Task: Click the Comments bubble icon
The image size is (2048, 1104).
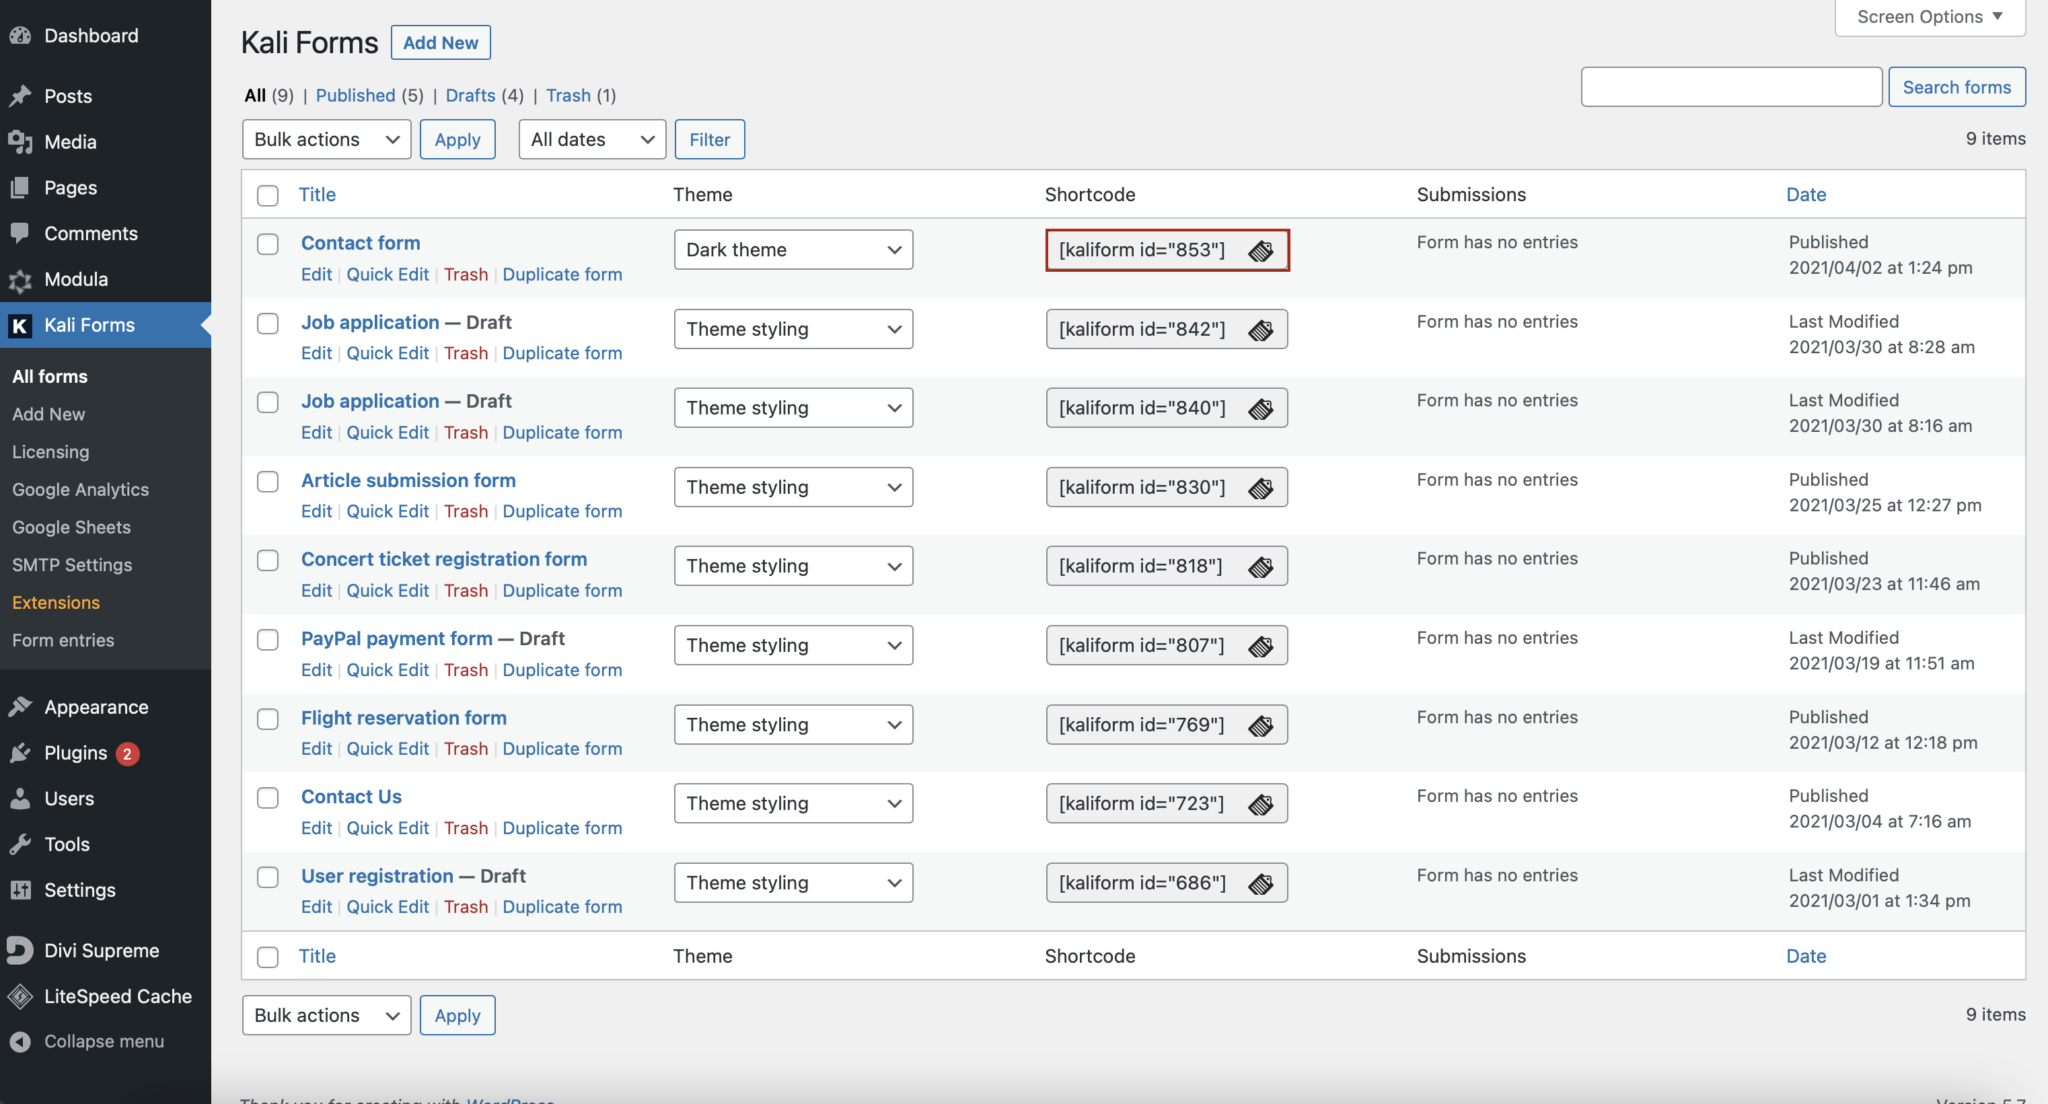Action: pos(20,233)
